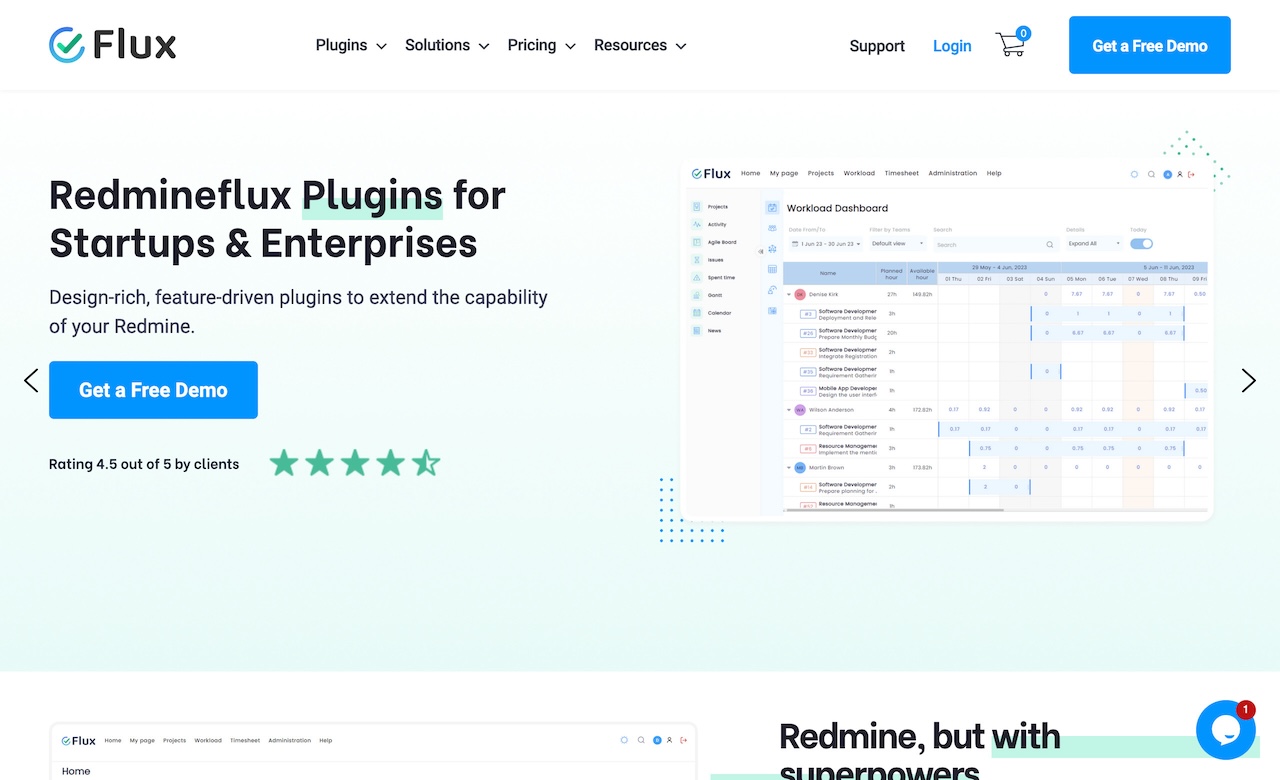The width and height of the screenshot is (1280, 780).
Task: Click the Issues icon in the dashboard sidebar
Action: coord(697,260)
